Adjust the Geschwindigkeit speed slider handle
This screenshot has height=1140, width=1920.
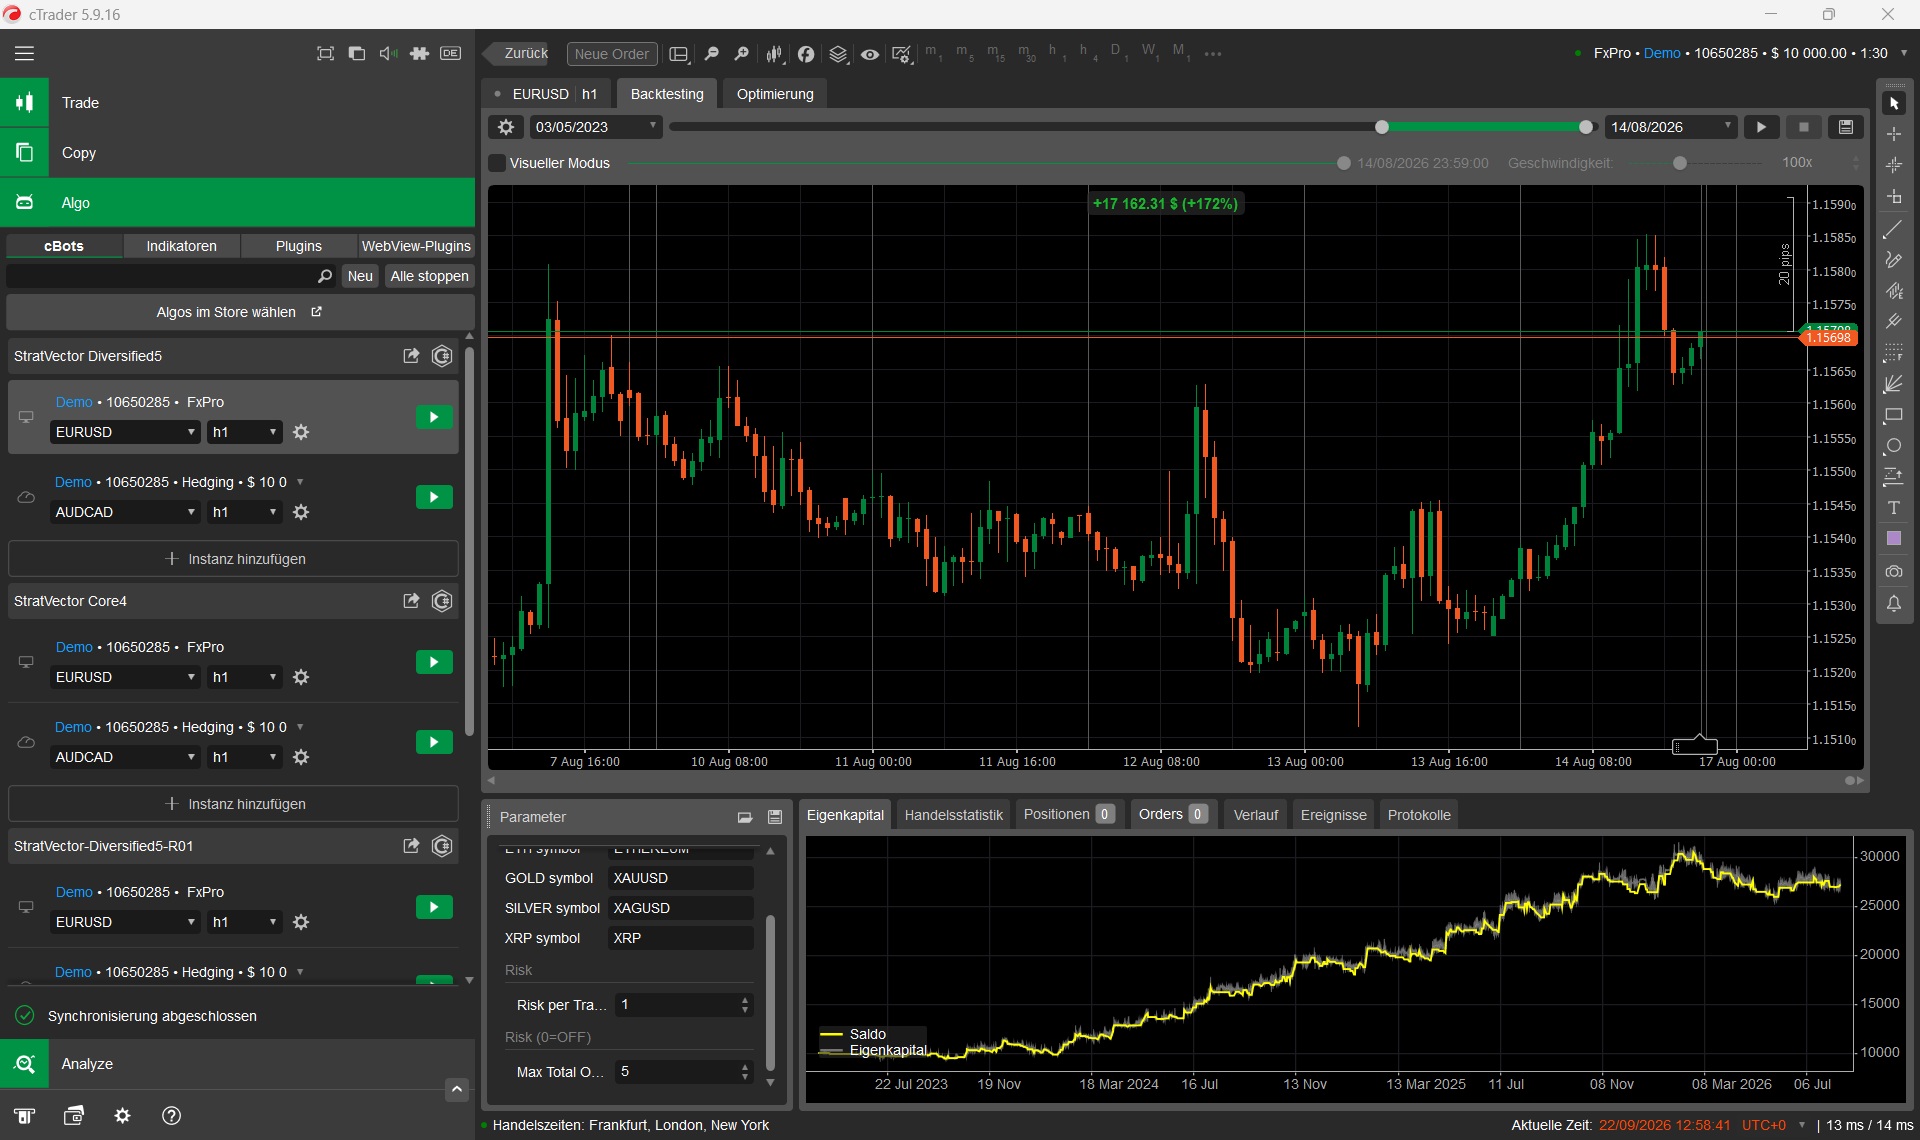(1680, 163)
